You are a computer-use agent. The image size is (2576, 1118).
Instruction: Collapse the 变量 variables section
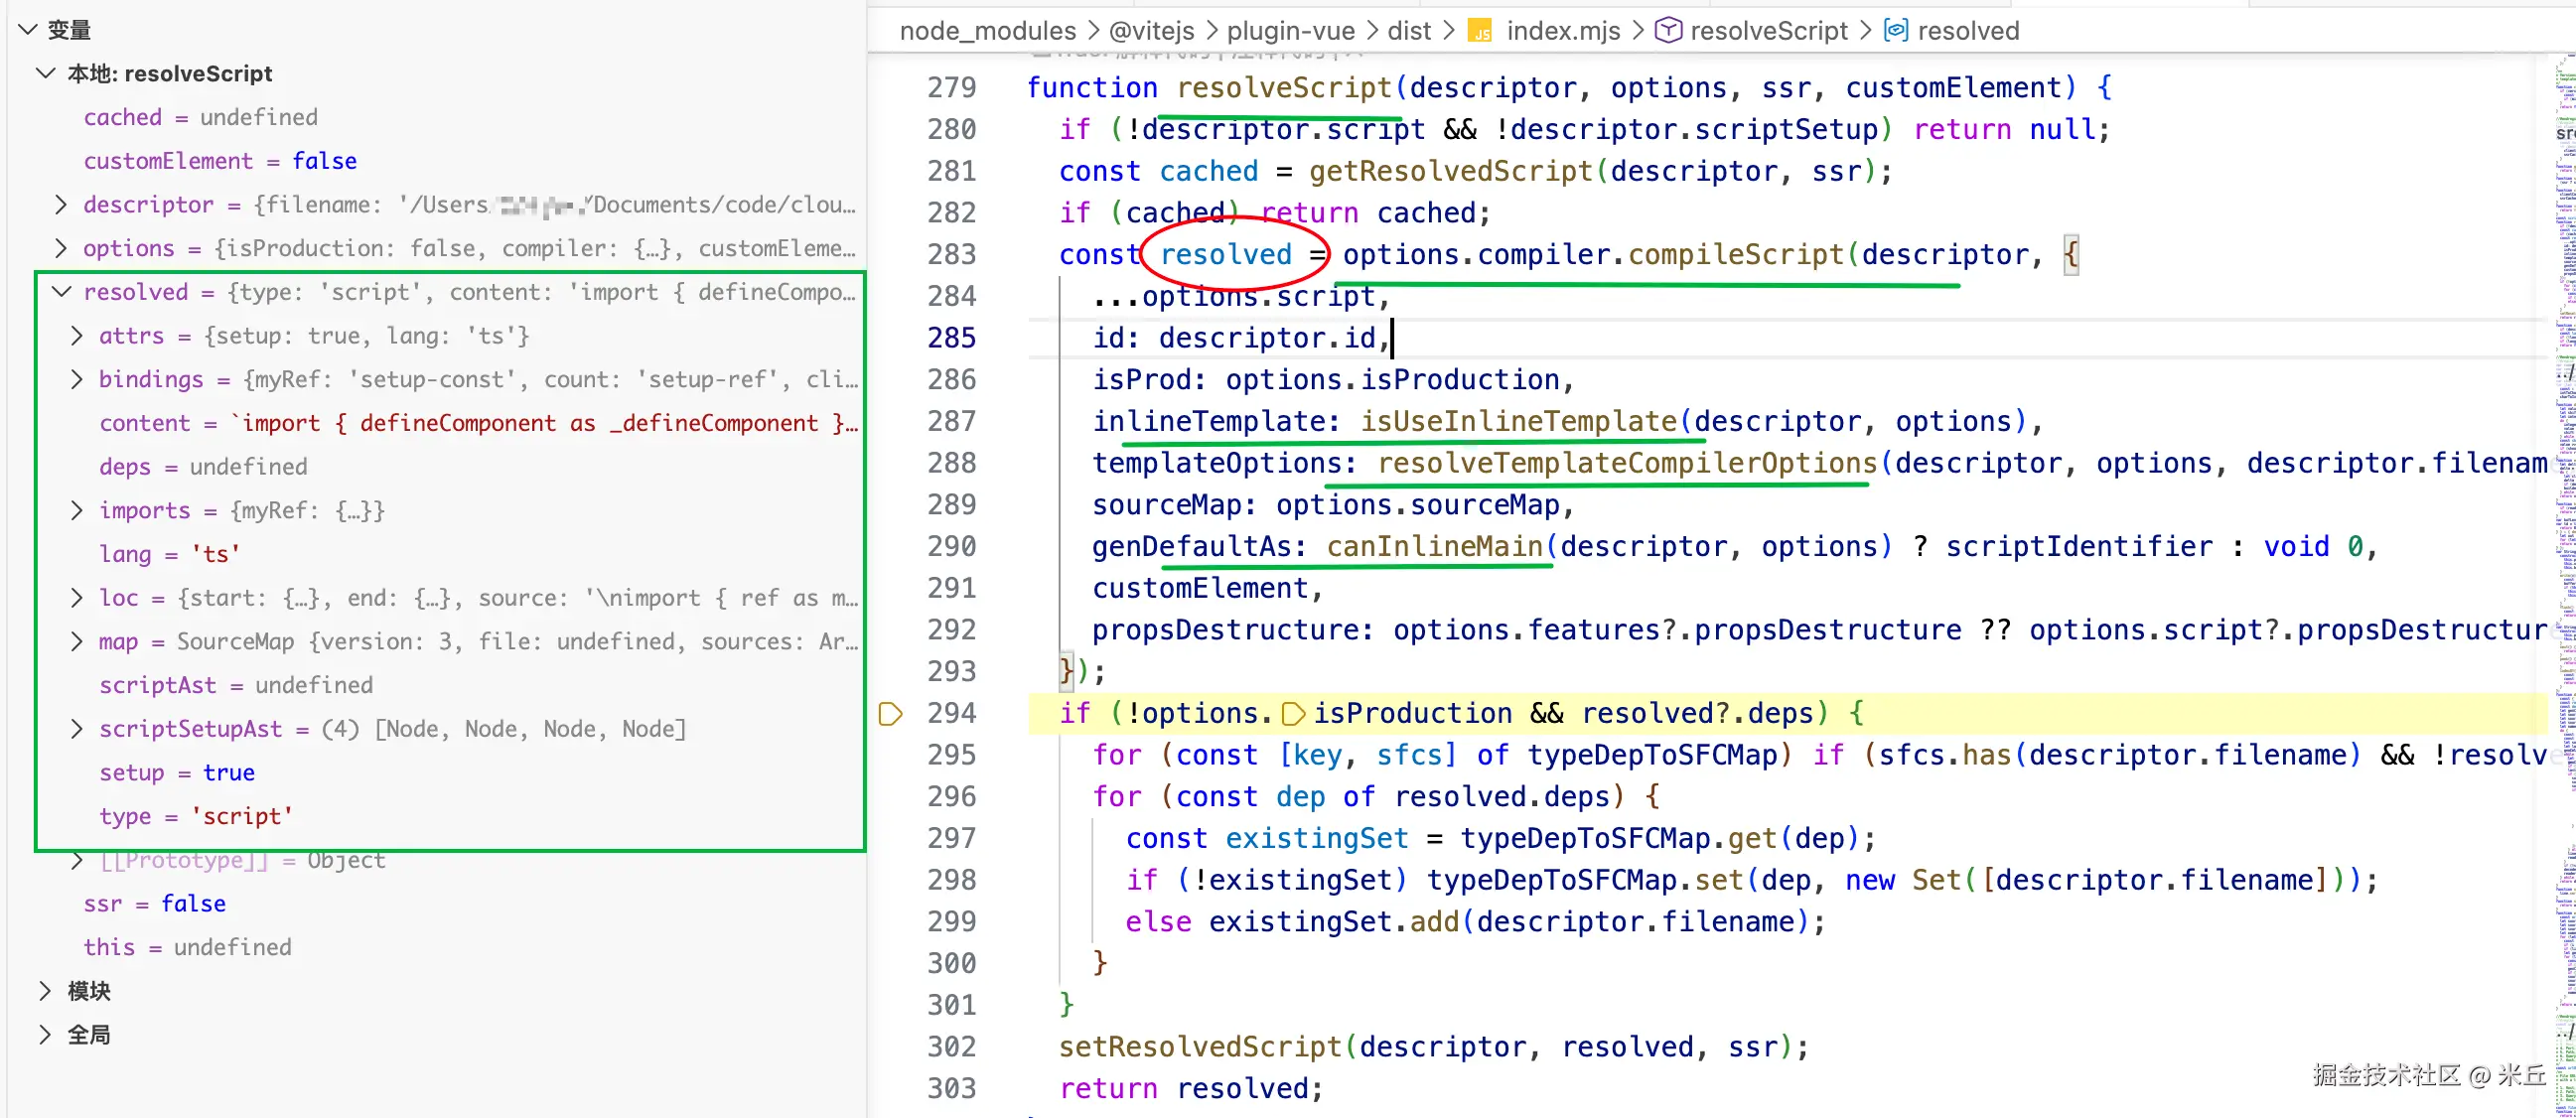click(x=28, y=30)
